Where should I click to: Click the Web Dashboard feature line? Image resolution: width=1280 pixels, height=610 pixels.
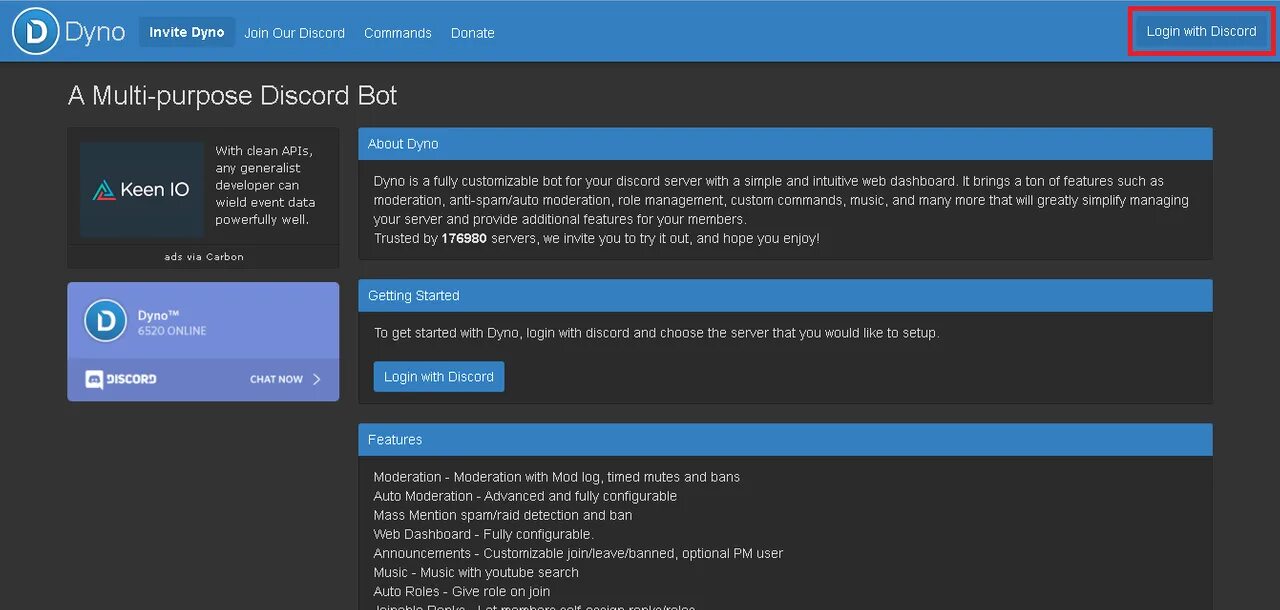483,534
